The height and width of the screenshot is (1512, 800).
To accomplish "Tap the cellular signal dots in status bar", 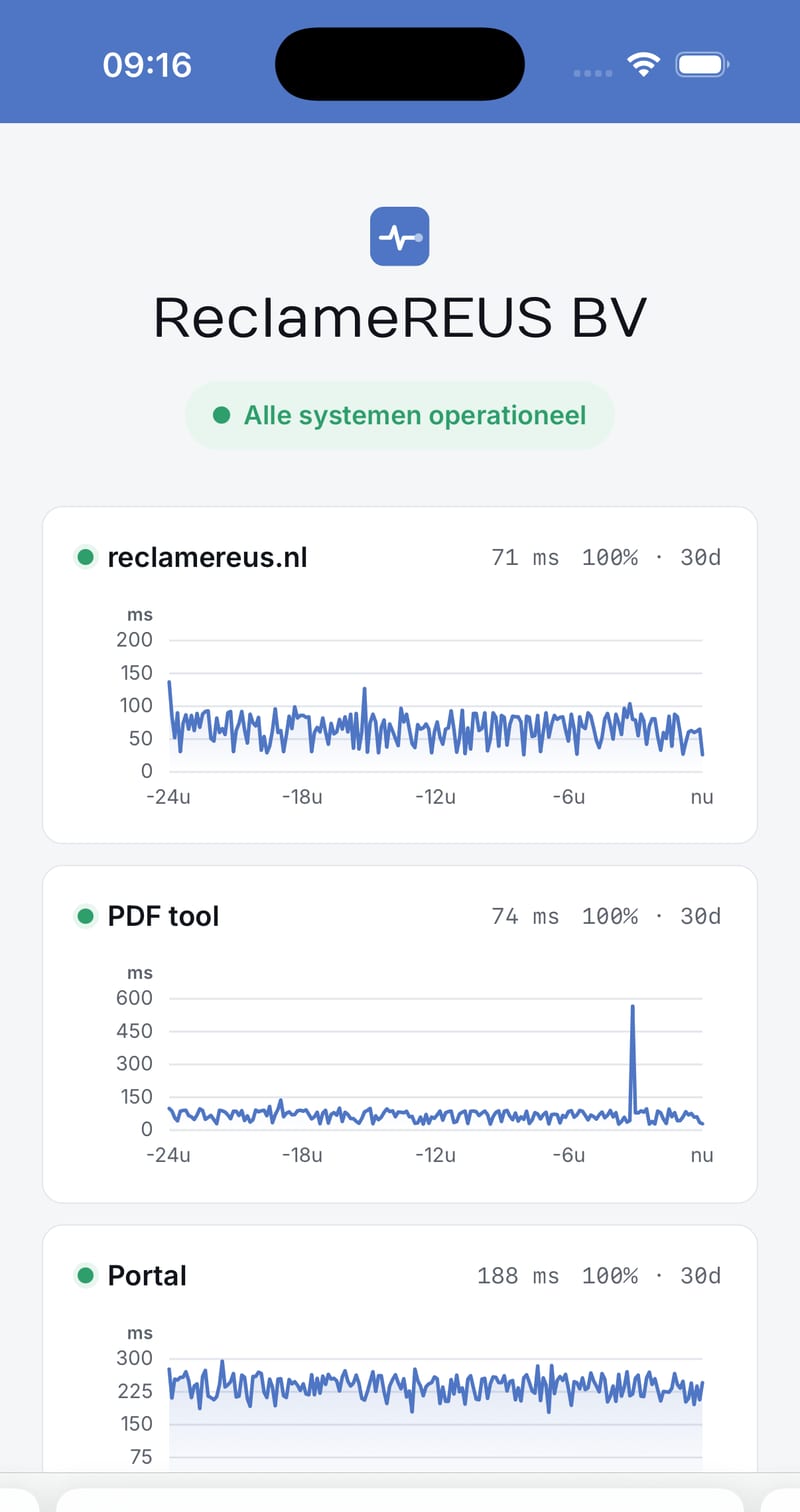I will tap(593, 72).
